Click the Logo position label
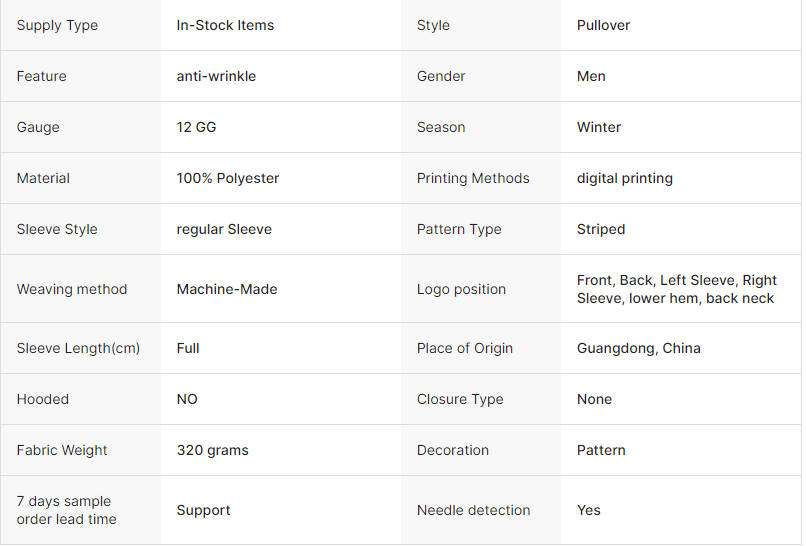806x546 pixels. pos(461,289)
